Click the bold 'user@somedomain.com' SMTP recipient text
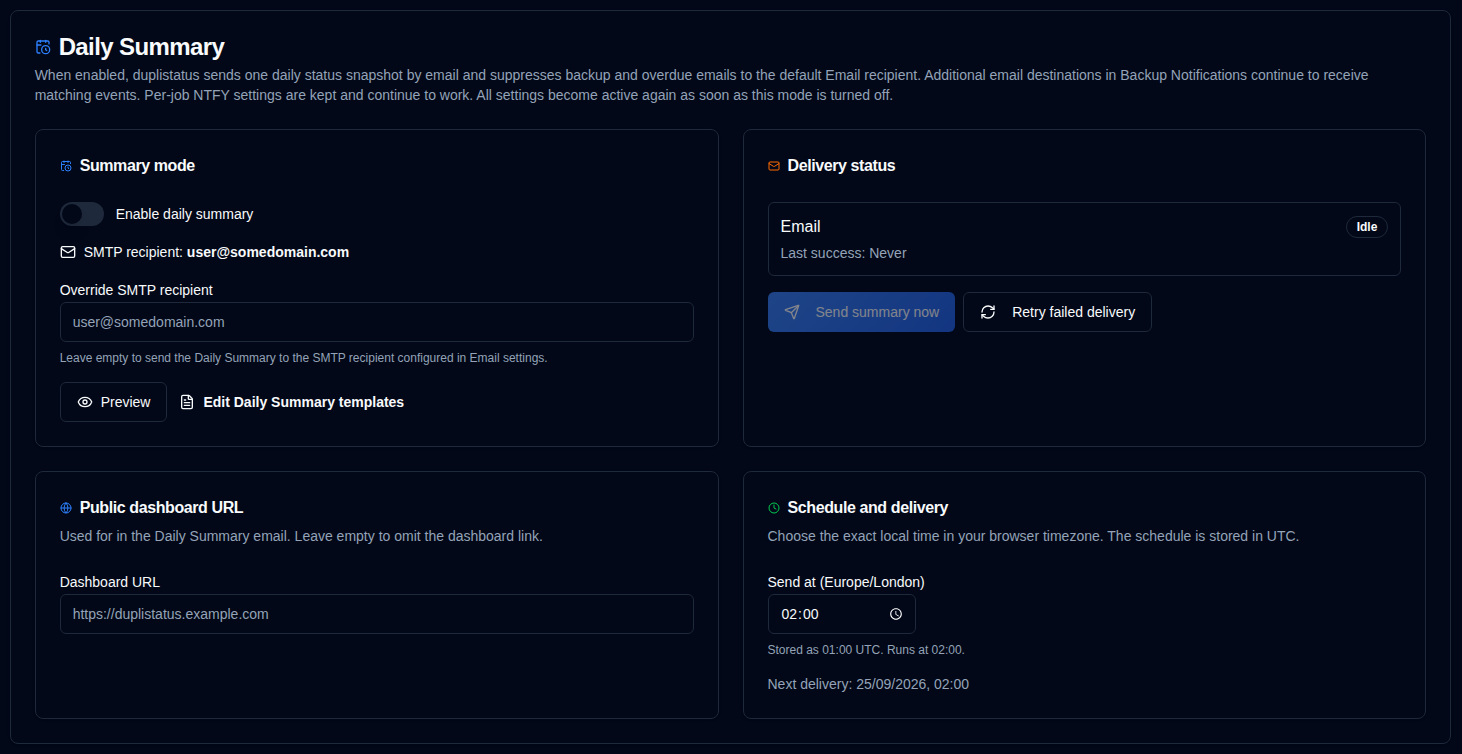1462x754 pixels. coord(268,252)
